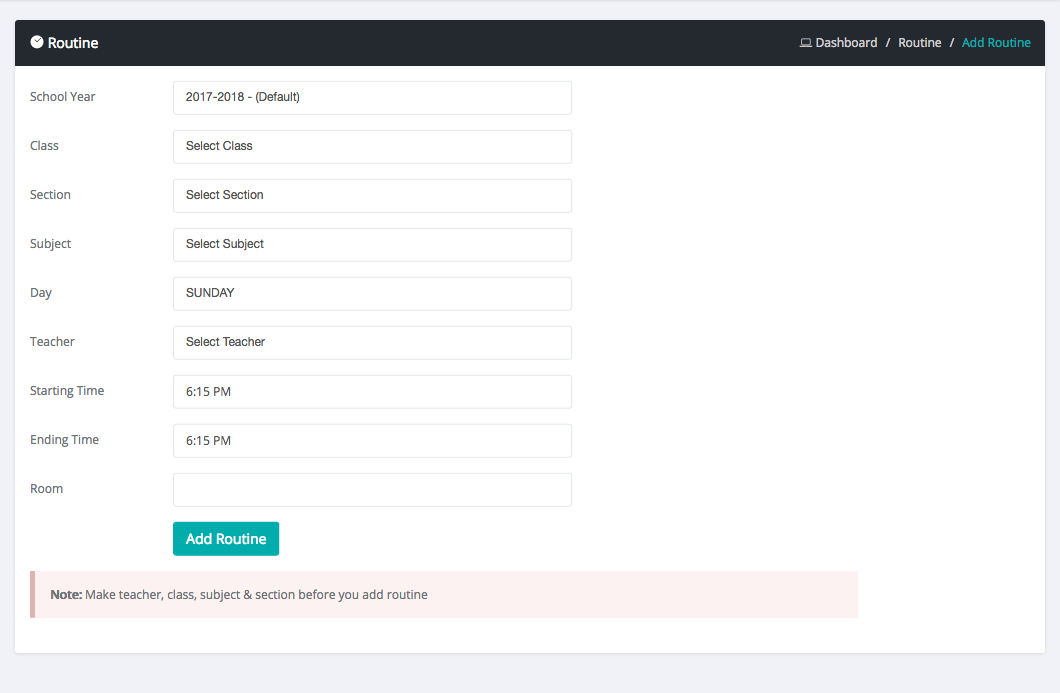Expand the Select Teacher dropdown
1060x693 pixels.
coord(372,343)
